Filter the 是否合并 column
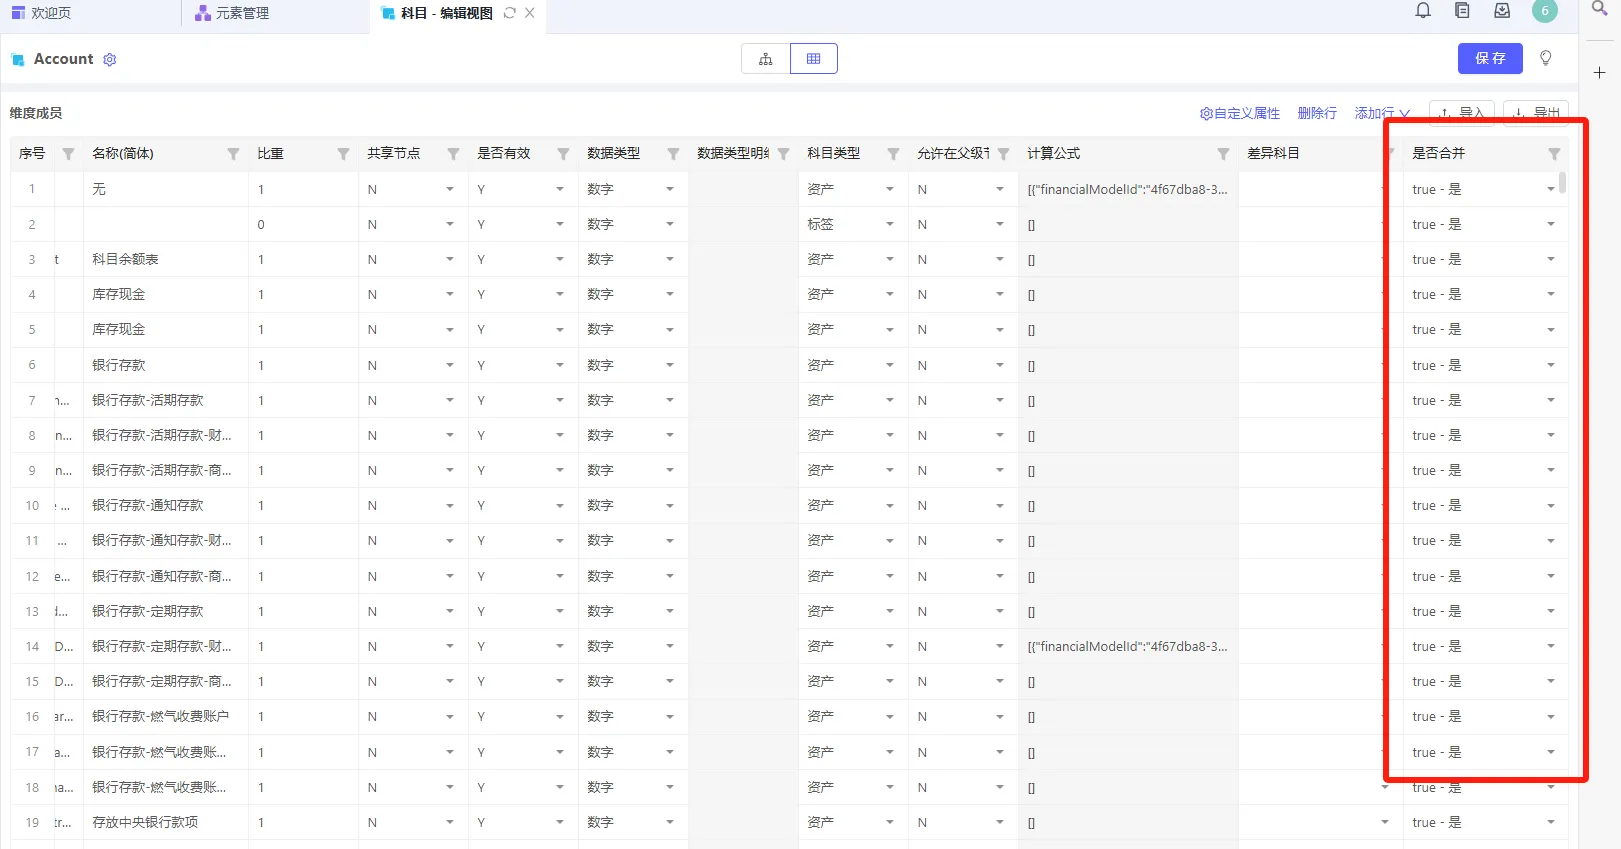The height and width of the screenshot is (849, 1621). tap(1553, 154)
